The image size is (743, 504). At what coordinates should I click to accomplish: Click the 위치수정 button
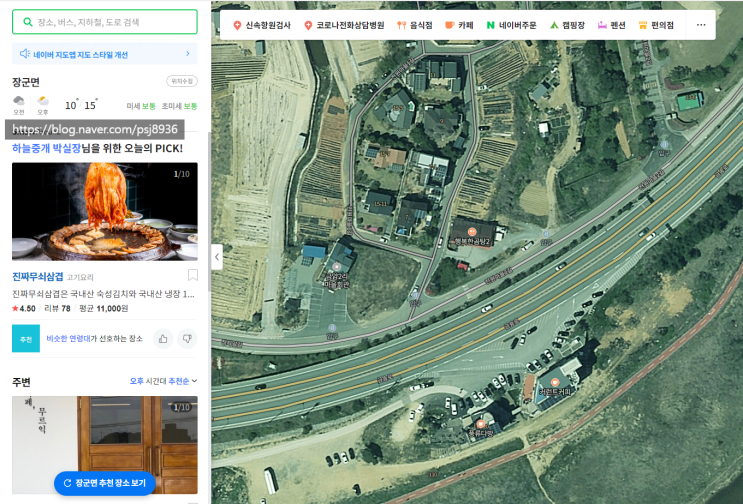(182, 81)
